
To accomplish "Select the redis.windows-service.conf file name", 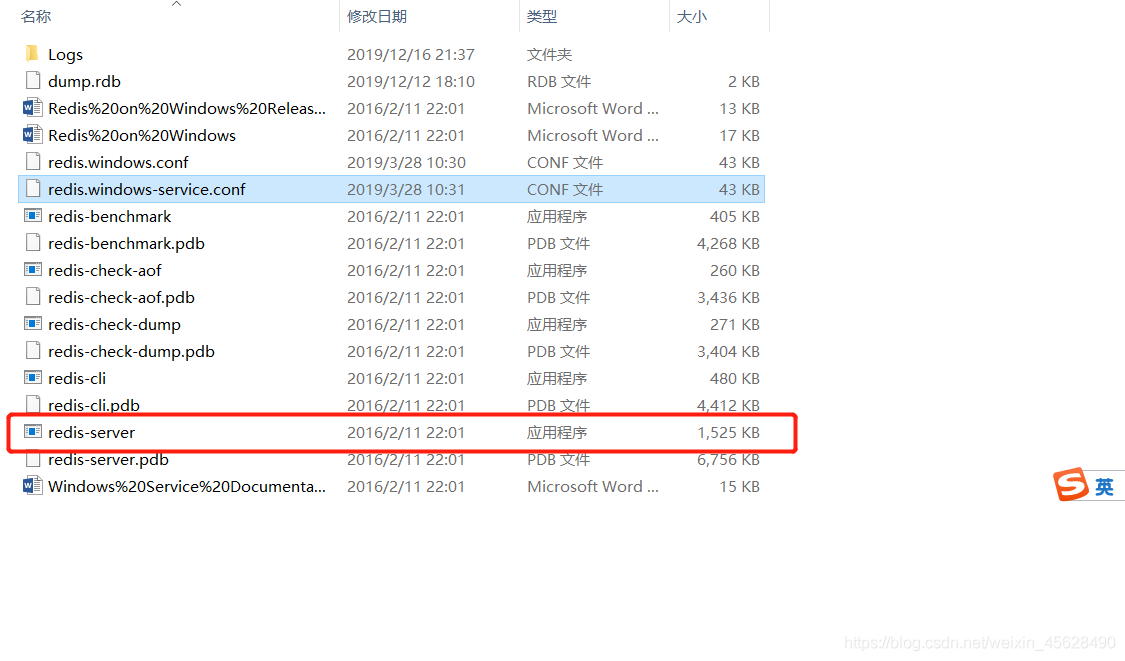I will [x=146, y=189].
